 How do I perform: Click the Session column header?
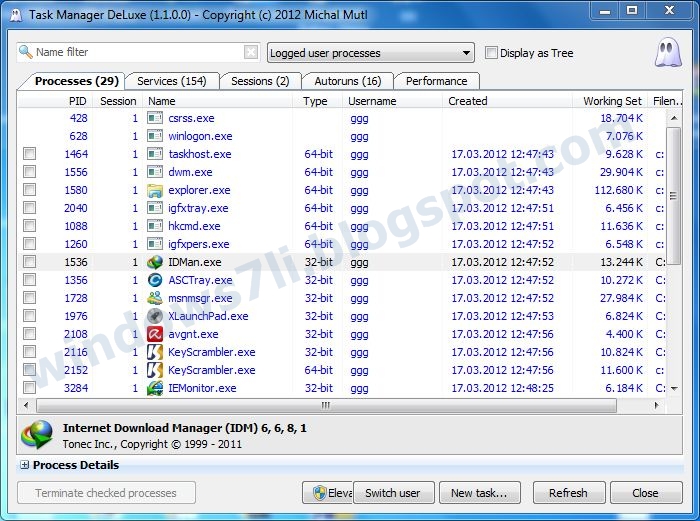tap(118, 101)
